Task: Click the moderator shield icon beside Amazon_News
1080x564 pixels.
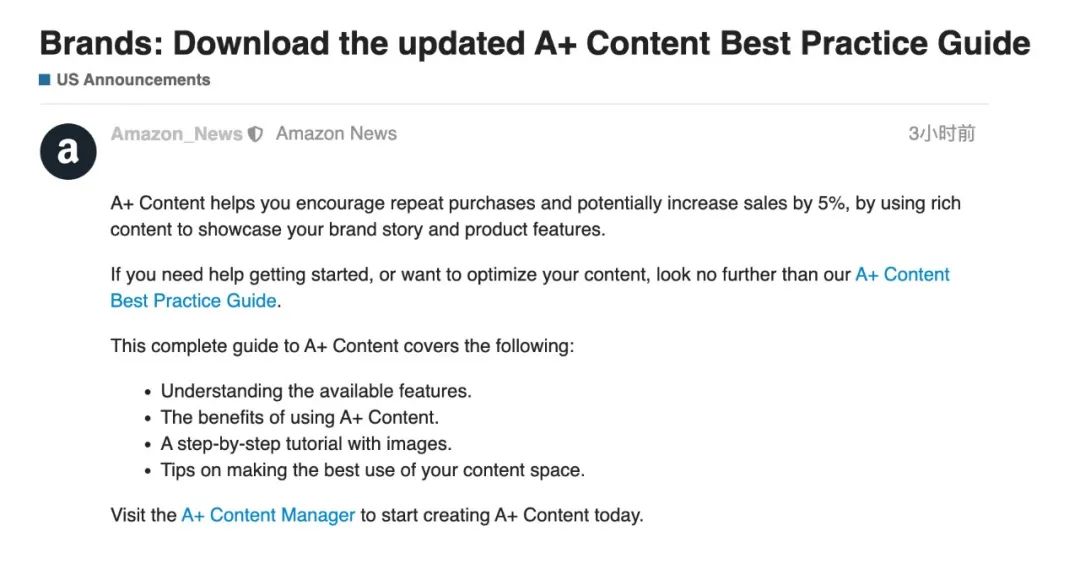Action: click(256, 134)
